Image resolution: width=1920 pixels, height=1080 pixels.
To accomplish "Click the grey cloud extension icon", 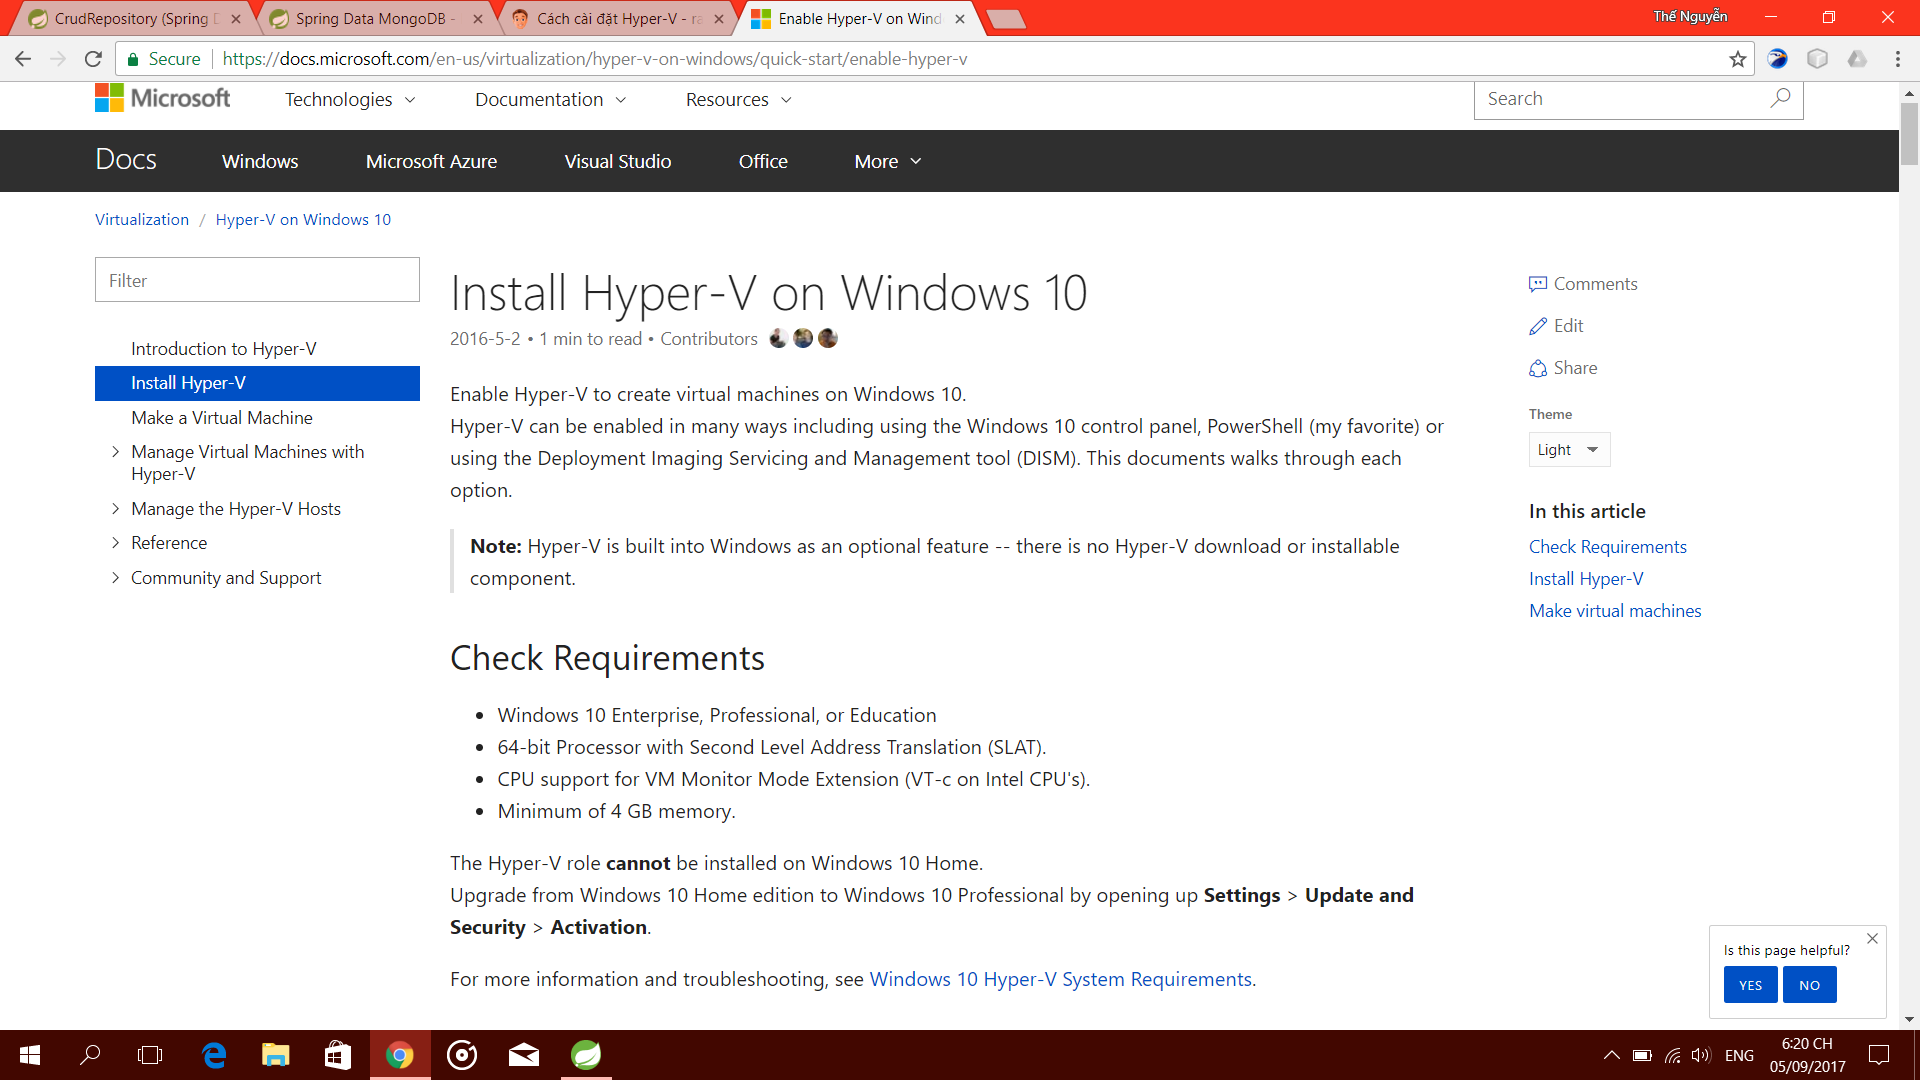I will [1857, 59].
